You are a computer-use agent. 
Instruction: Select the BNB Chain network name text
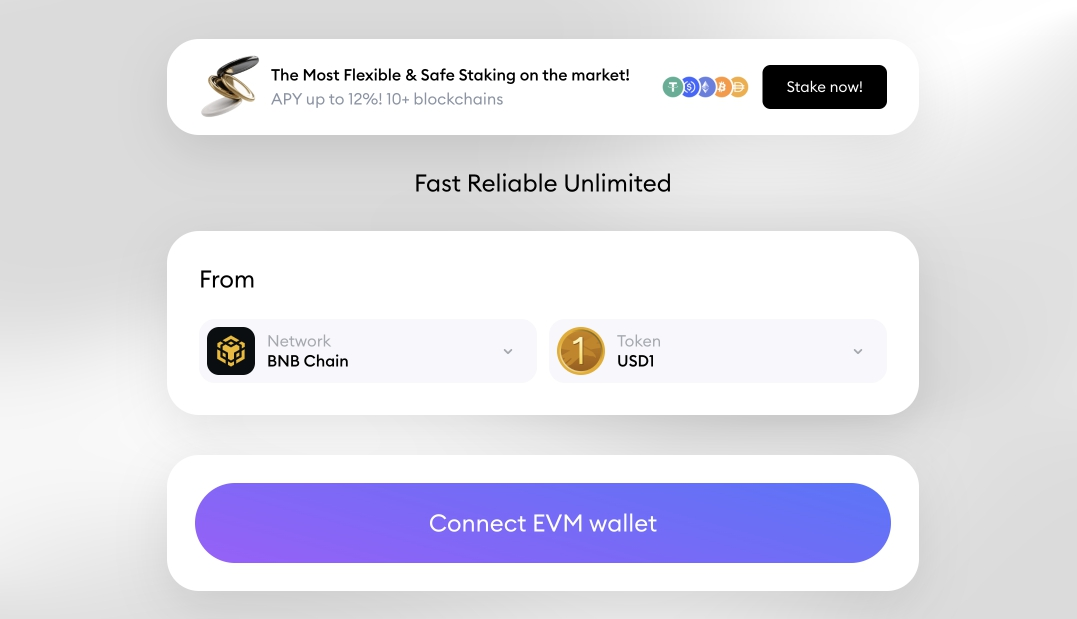pyautogui.click(x=308, y=361)
